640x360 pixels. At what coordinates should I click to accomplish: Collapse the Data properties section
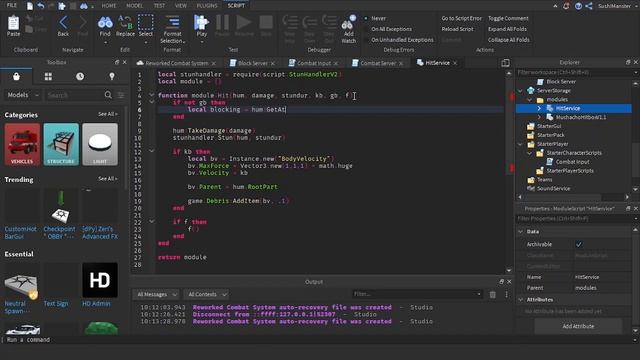pyautogui.click(x=520, y=231)
